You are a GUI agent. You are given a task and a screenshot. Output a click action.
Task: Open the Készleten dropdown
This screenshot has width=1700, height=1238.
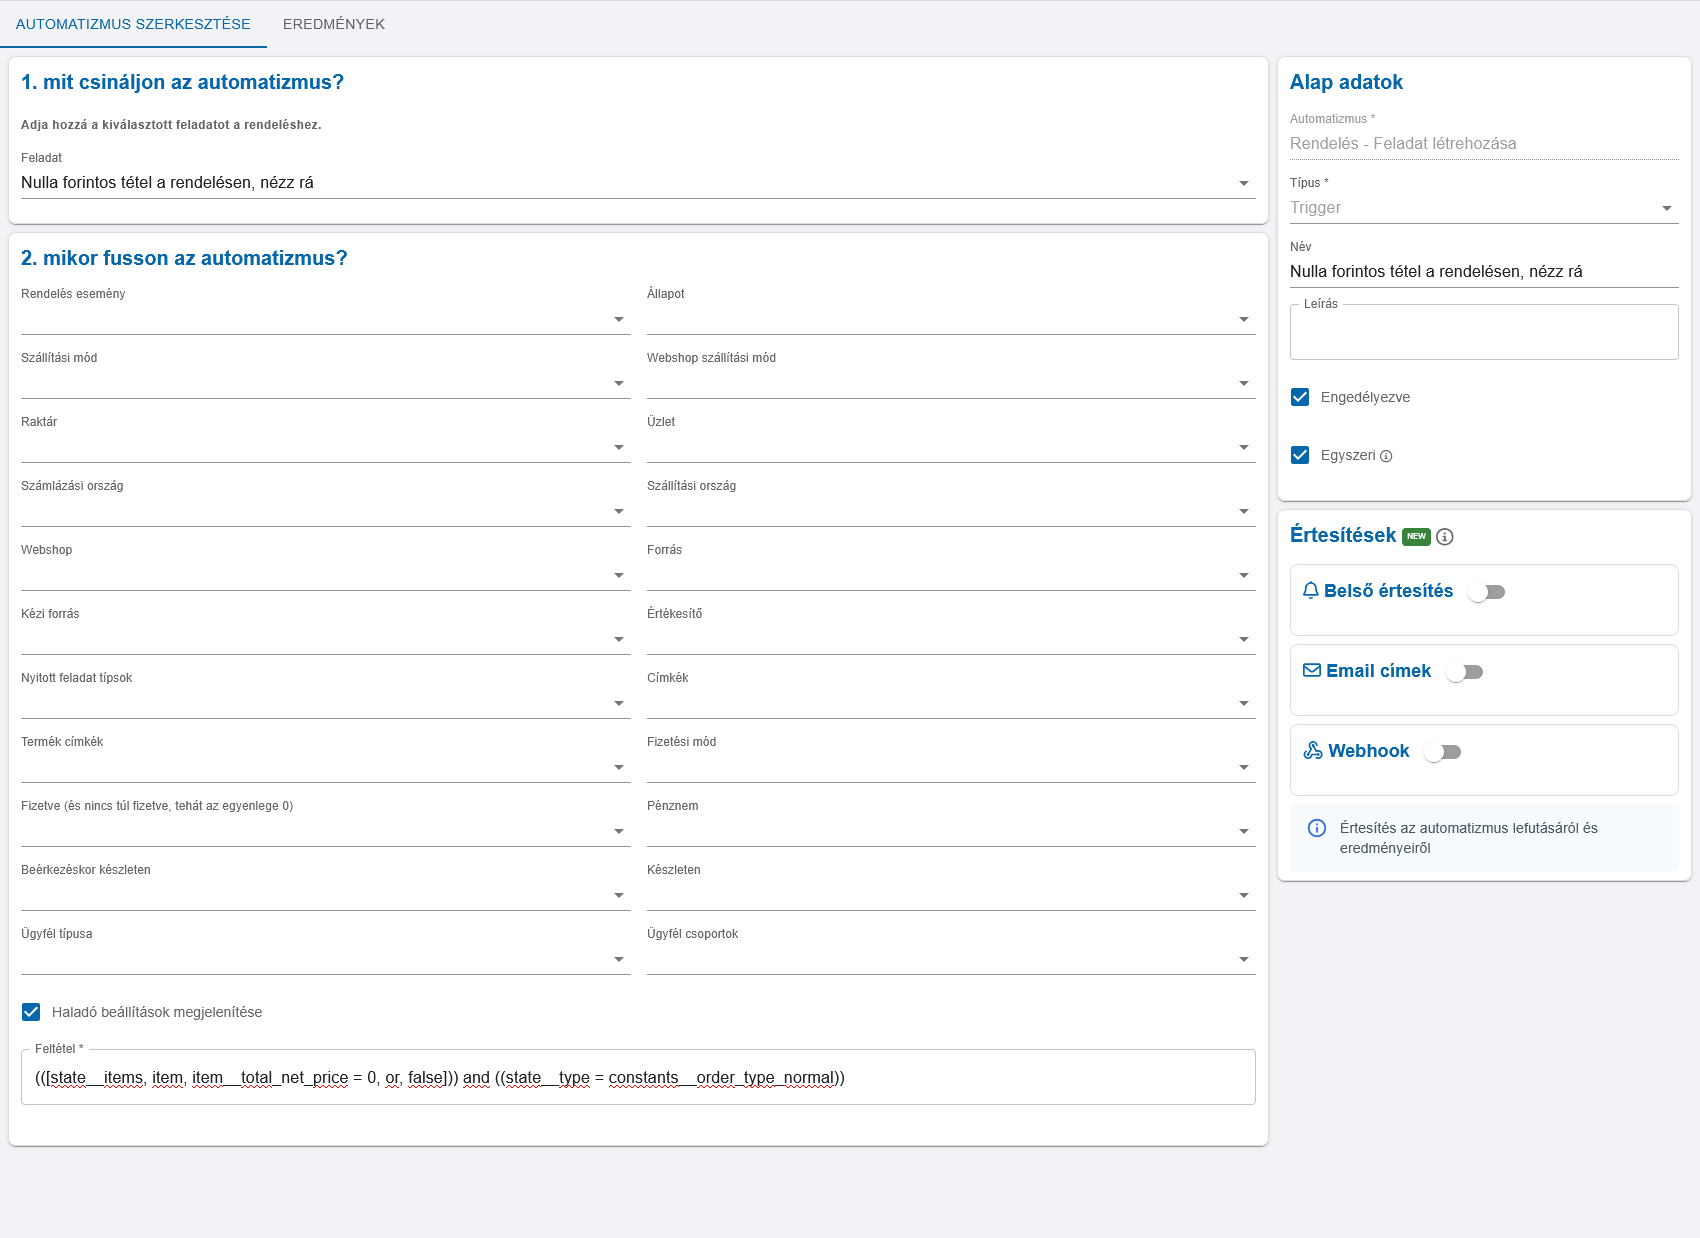[x=951, y=895]
